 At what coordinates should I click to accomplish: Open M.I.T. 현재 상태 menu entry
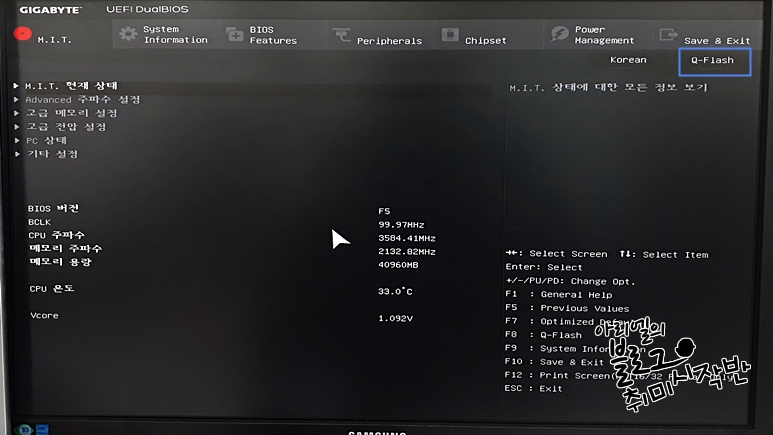[71, 86]
